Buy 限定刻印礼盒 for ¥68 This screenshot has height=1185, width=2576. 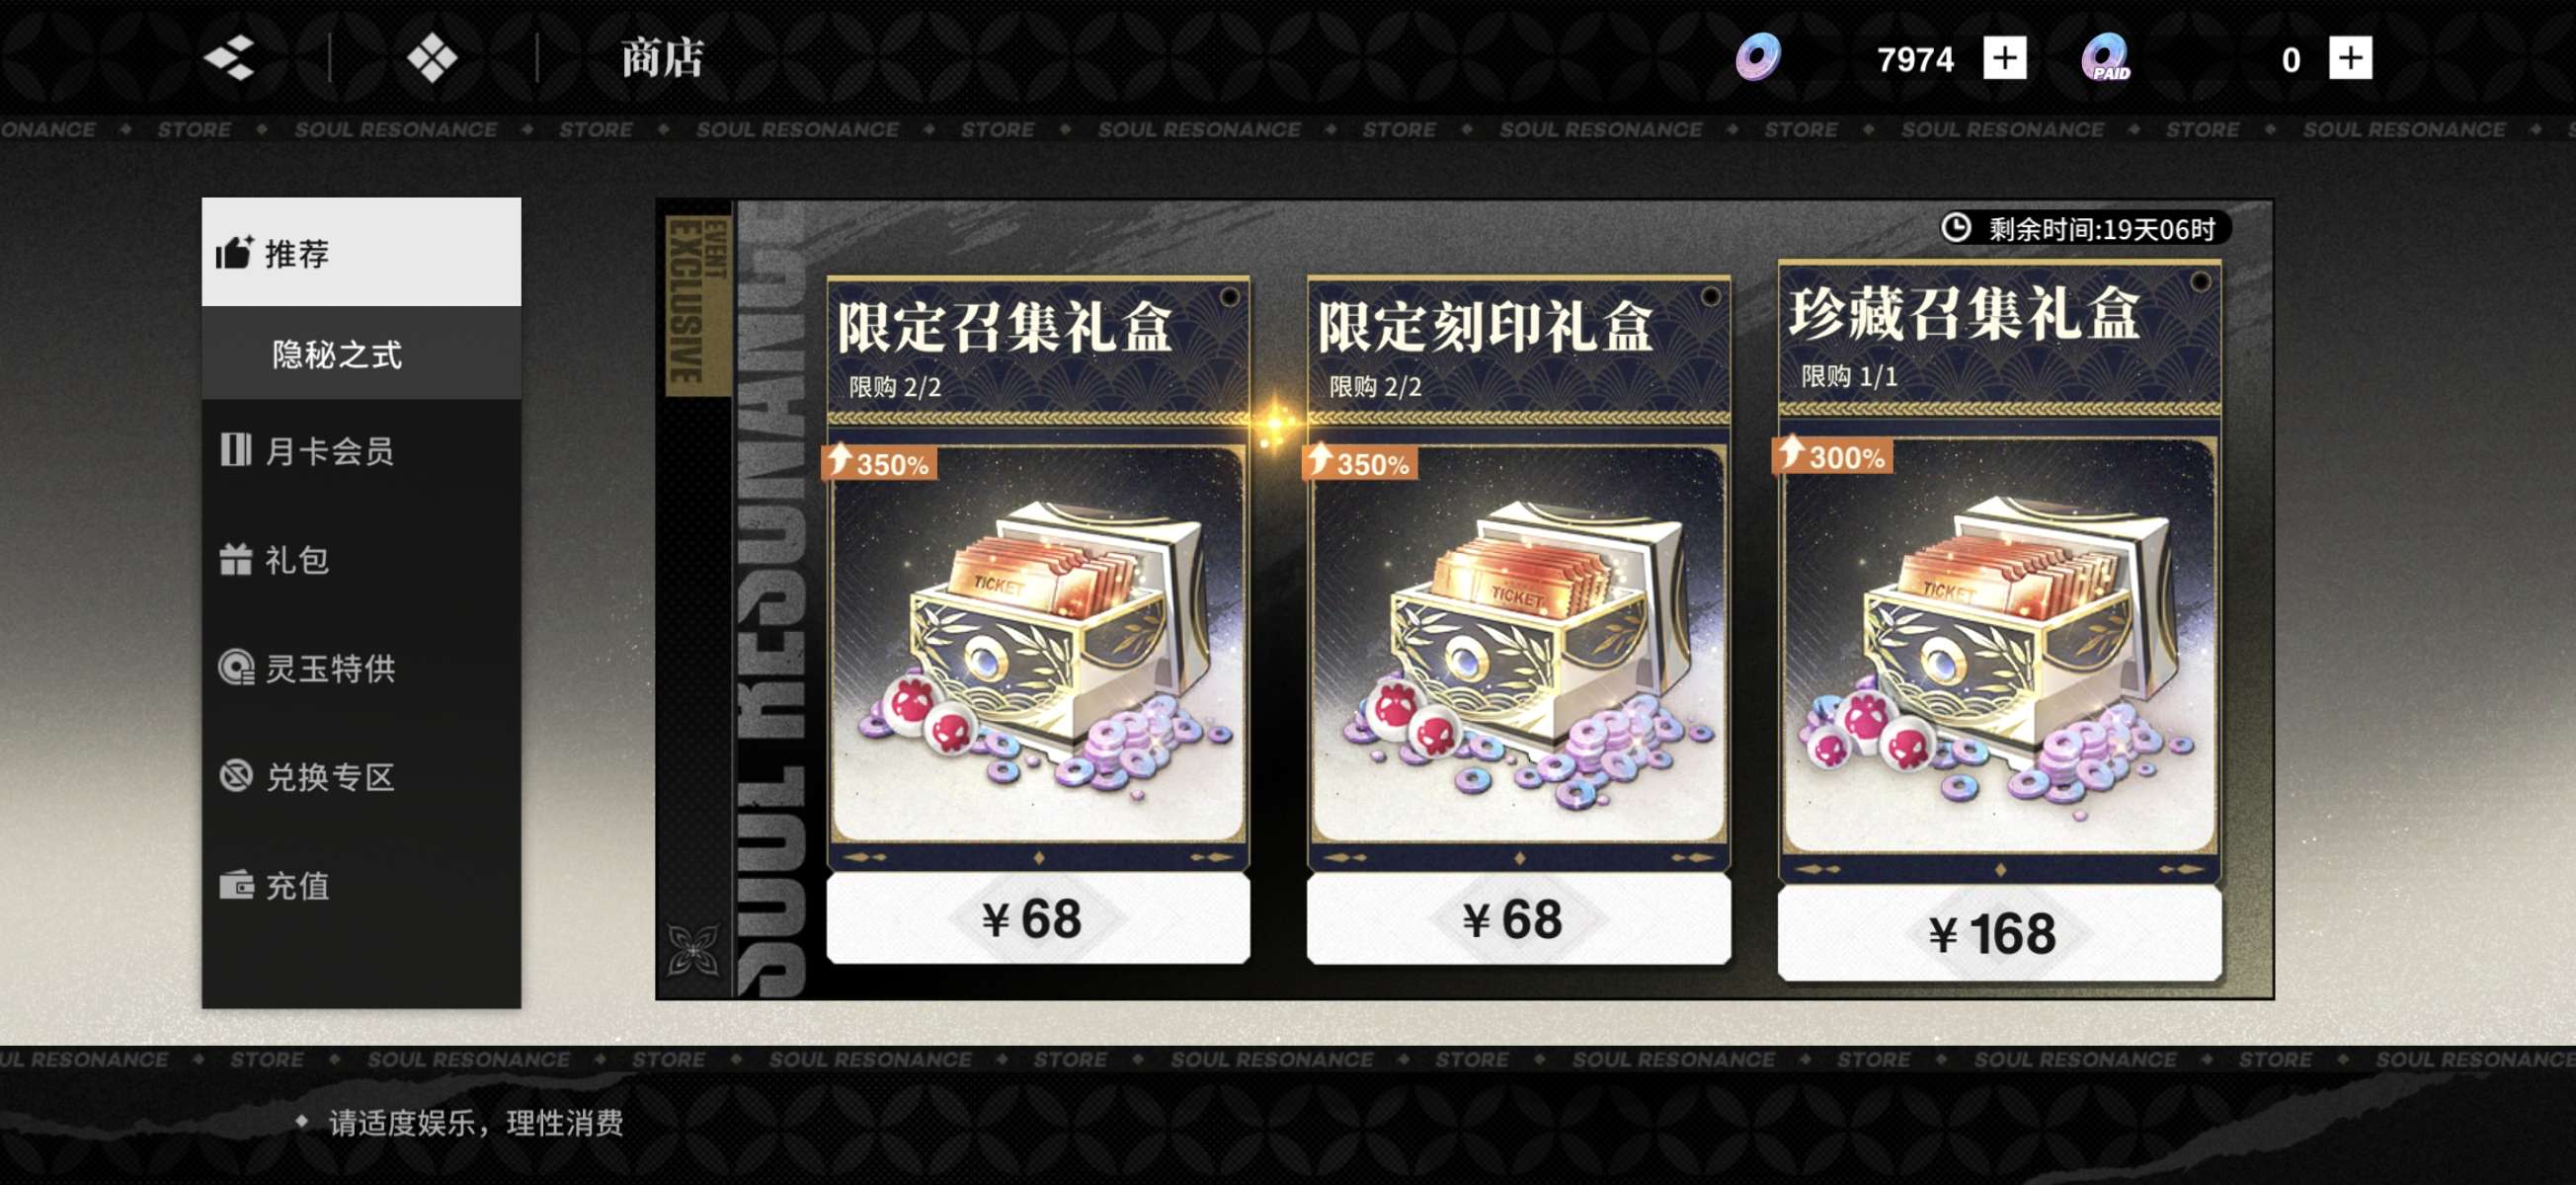(1517, 918)
